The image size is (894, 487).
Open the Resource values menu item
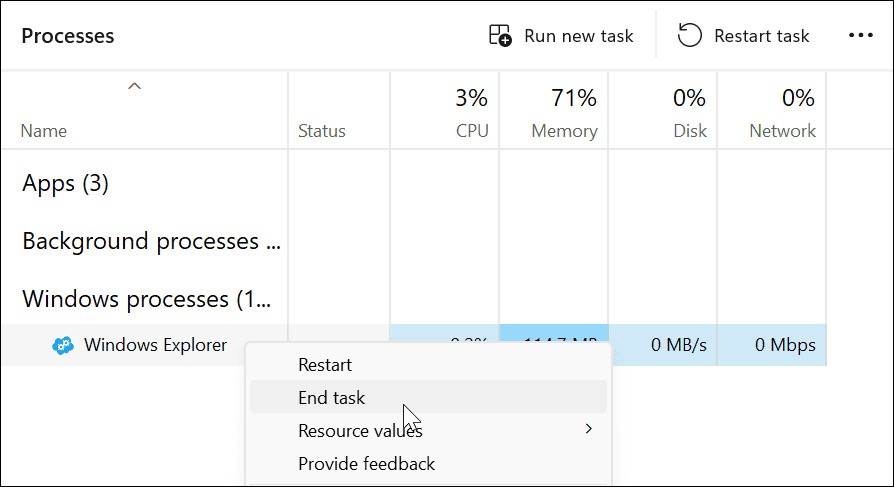click(x=360, y=431)
